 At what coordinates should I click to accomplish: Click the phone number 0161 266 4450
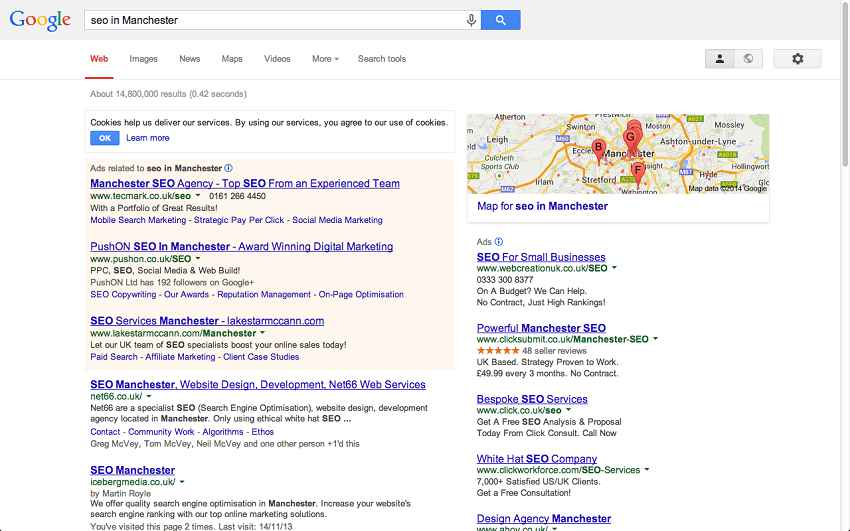tap(237, 196)
